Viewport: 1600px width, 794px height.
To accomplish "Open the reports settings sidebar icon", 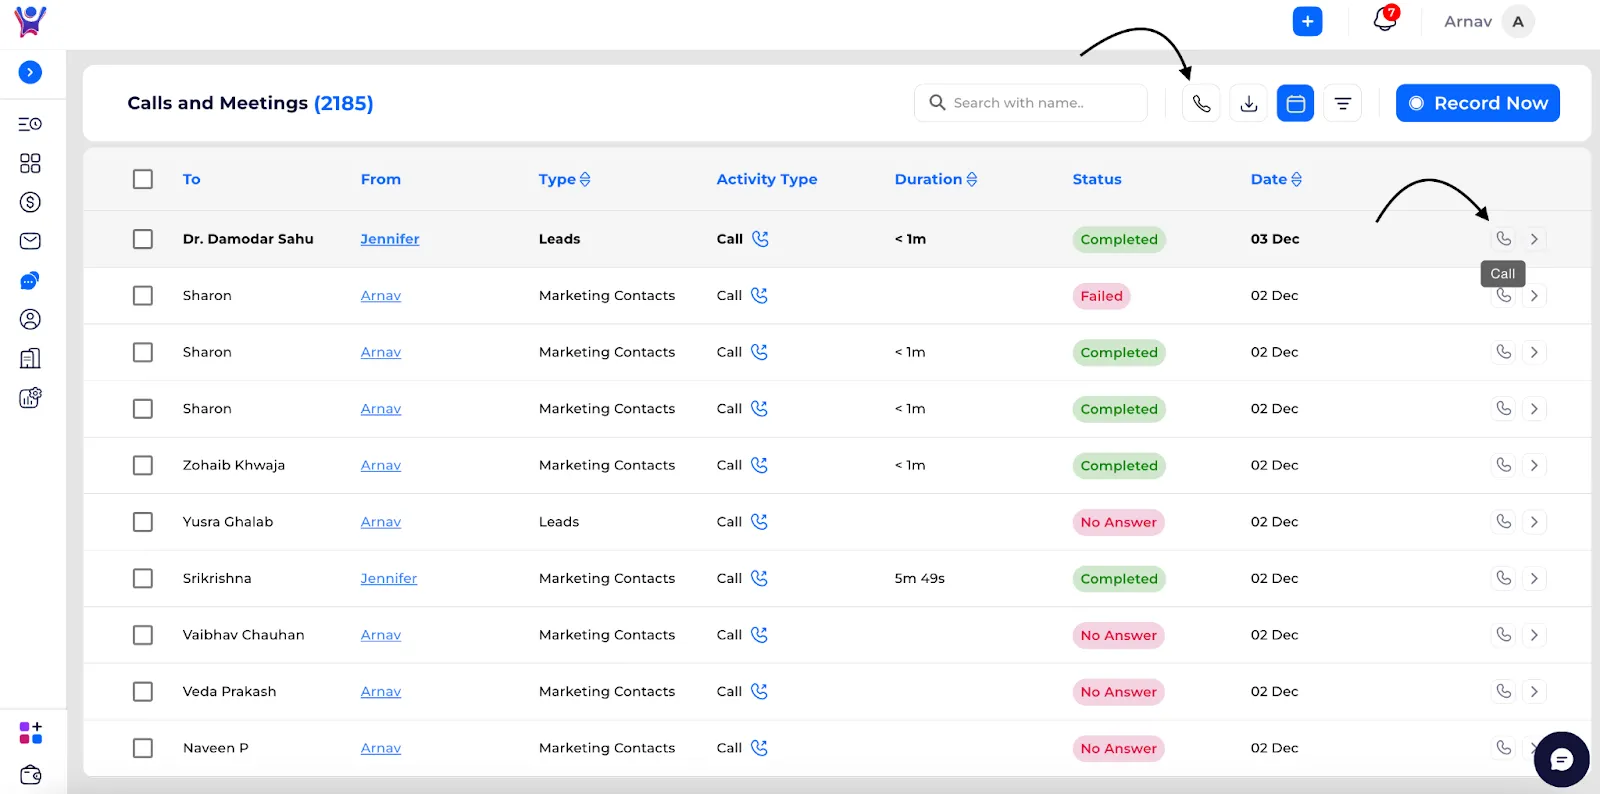I will 30,398.
